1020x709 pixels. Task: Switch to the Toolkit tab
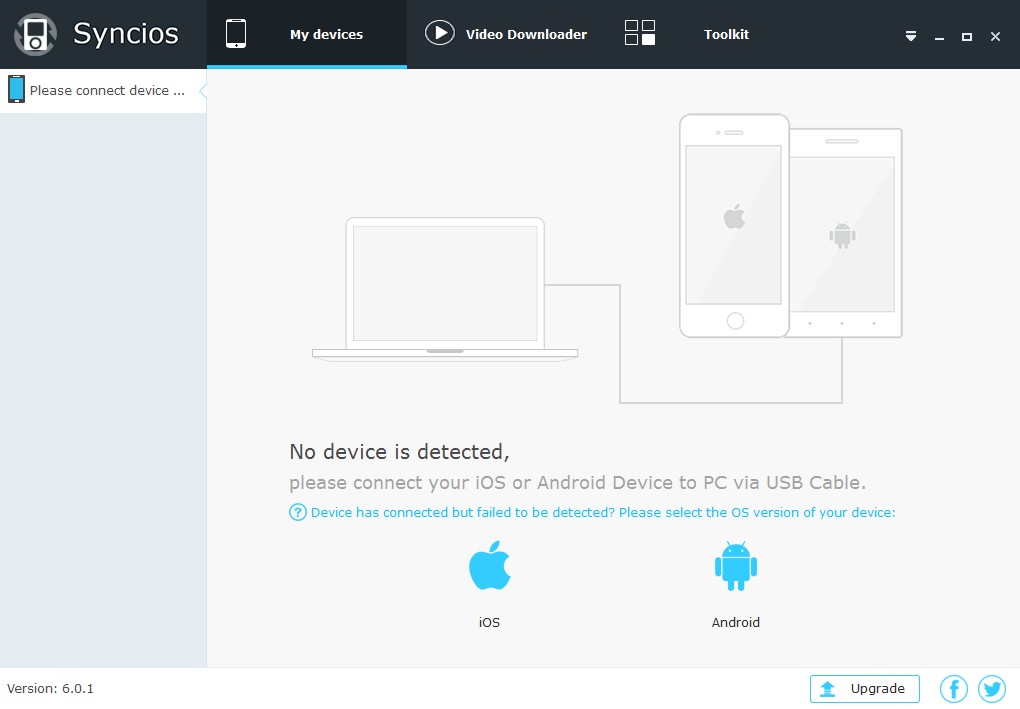click(726, 34)
